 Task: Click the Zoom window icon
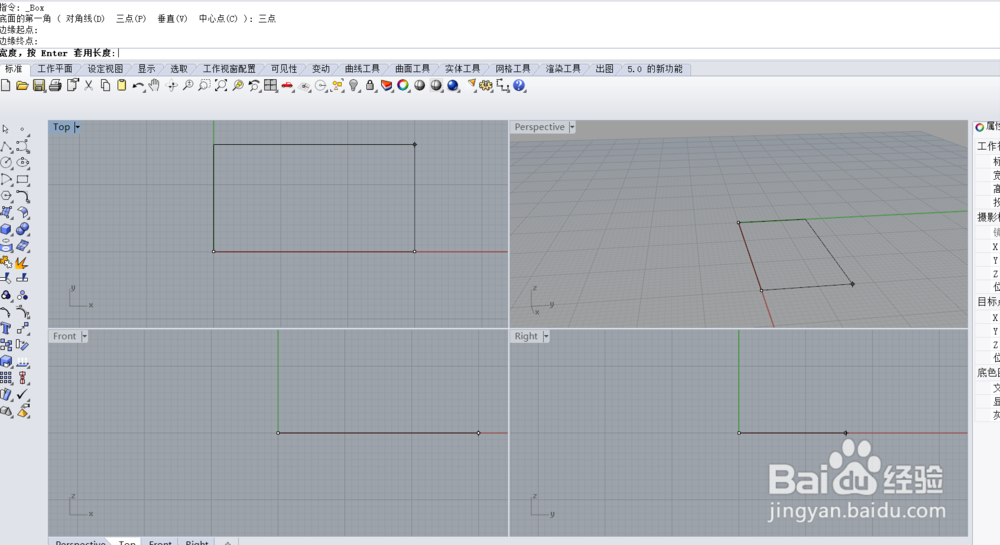pos(204,85)
